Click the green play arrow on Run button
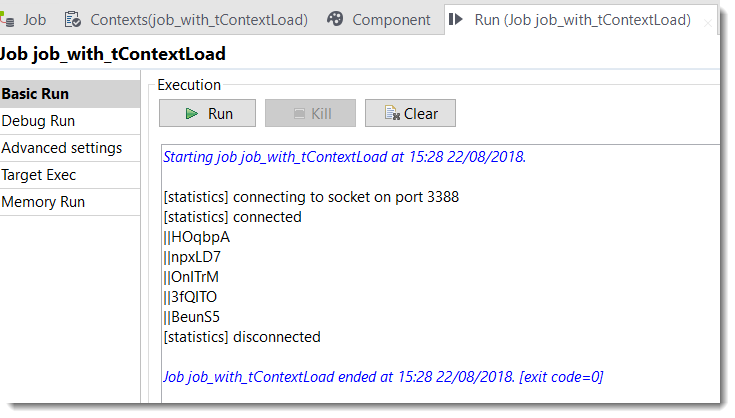 click(191, 114)
